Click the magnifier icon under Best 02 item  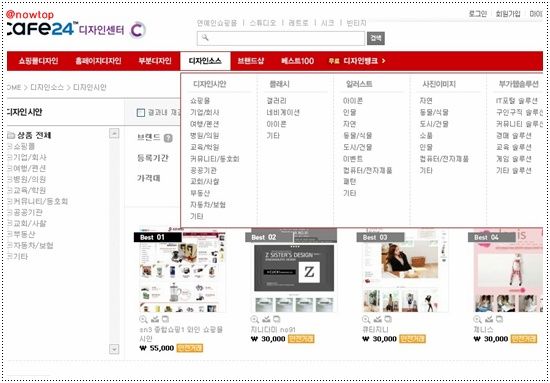[255, 319]
